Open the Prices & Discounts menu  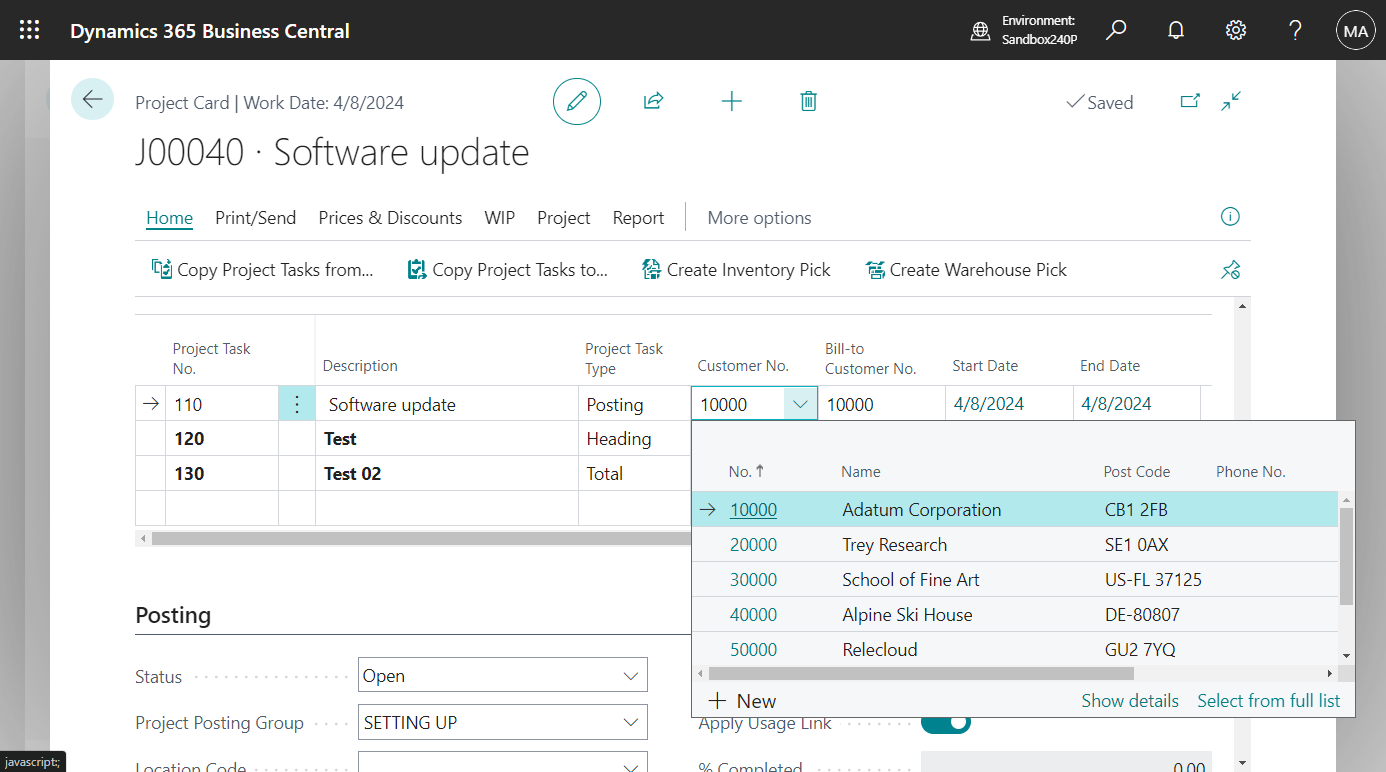click(390, 218)
